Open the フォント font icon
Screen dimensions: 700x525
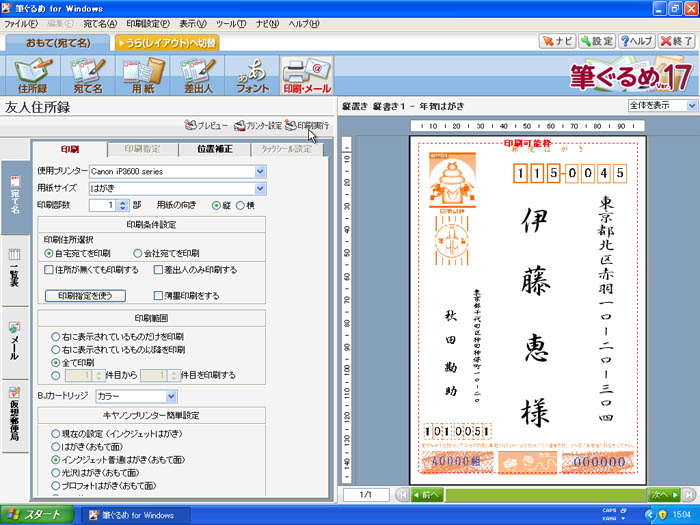pyautogui.click(x=252, y=78)
